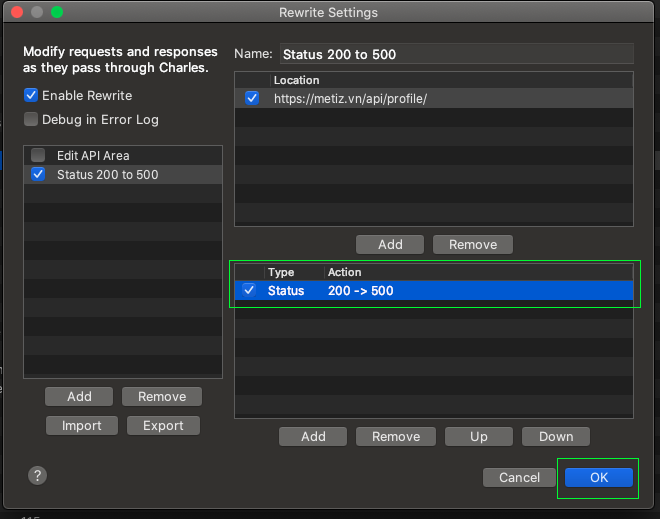Image resolution: width=660 pixels, height=519 pixels.
Task: Toggle the metiz.vn location checkbox
Action: point(252,98)
